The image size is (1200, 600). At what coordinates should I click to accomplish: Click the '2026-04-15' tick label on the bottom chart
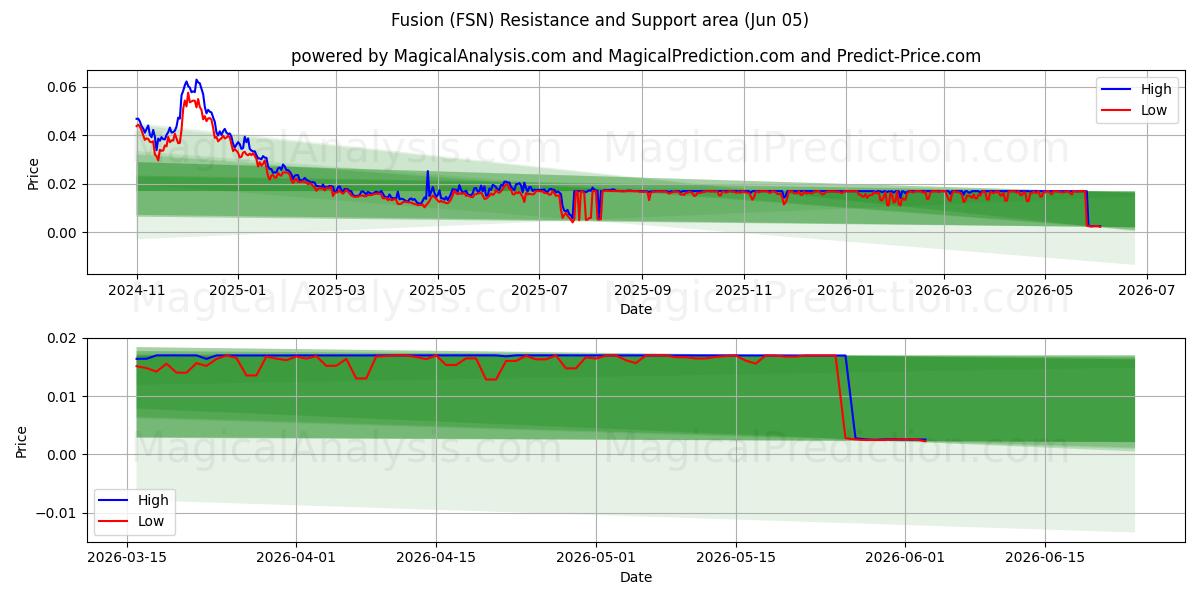[x=436, y=557]
